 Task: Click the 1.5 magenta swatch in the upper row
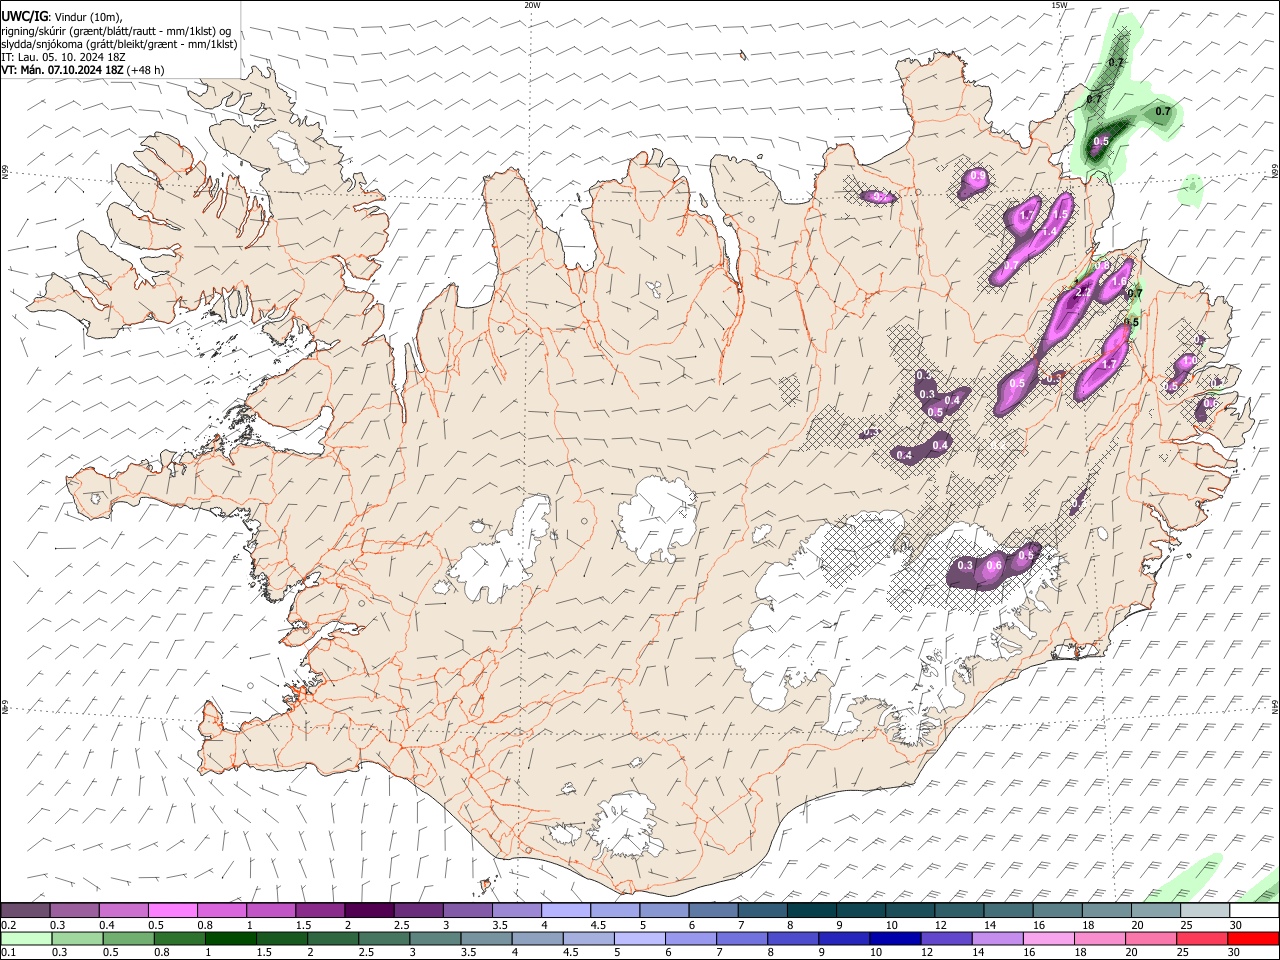pos(319,911)
